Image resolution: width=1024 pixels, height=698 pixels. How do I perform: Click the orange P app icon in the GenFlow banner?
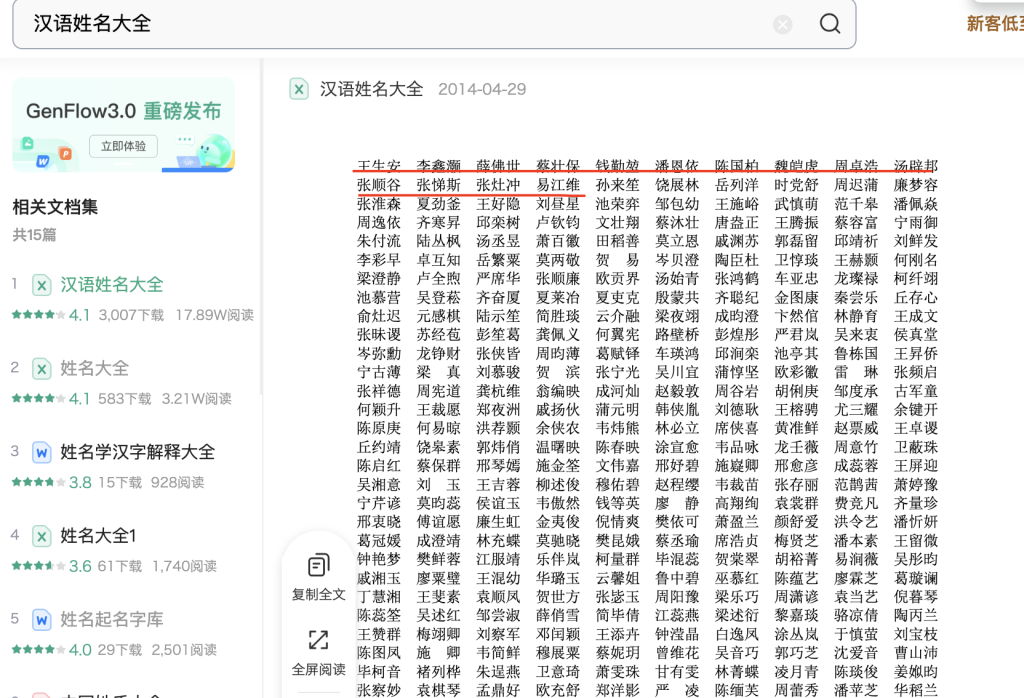click(65, 153)
